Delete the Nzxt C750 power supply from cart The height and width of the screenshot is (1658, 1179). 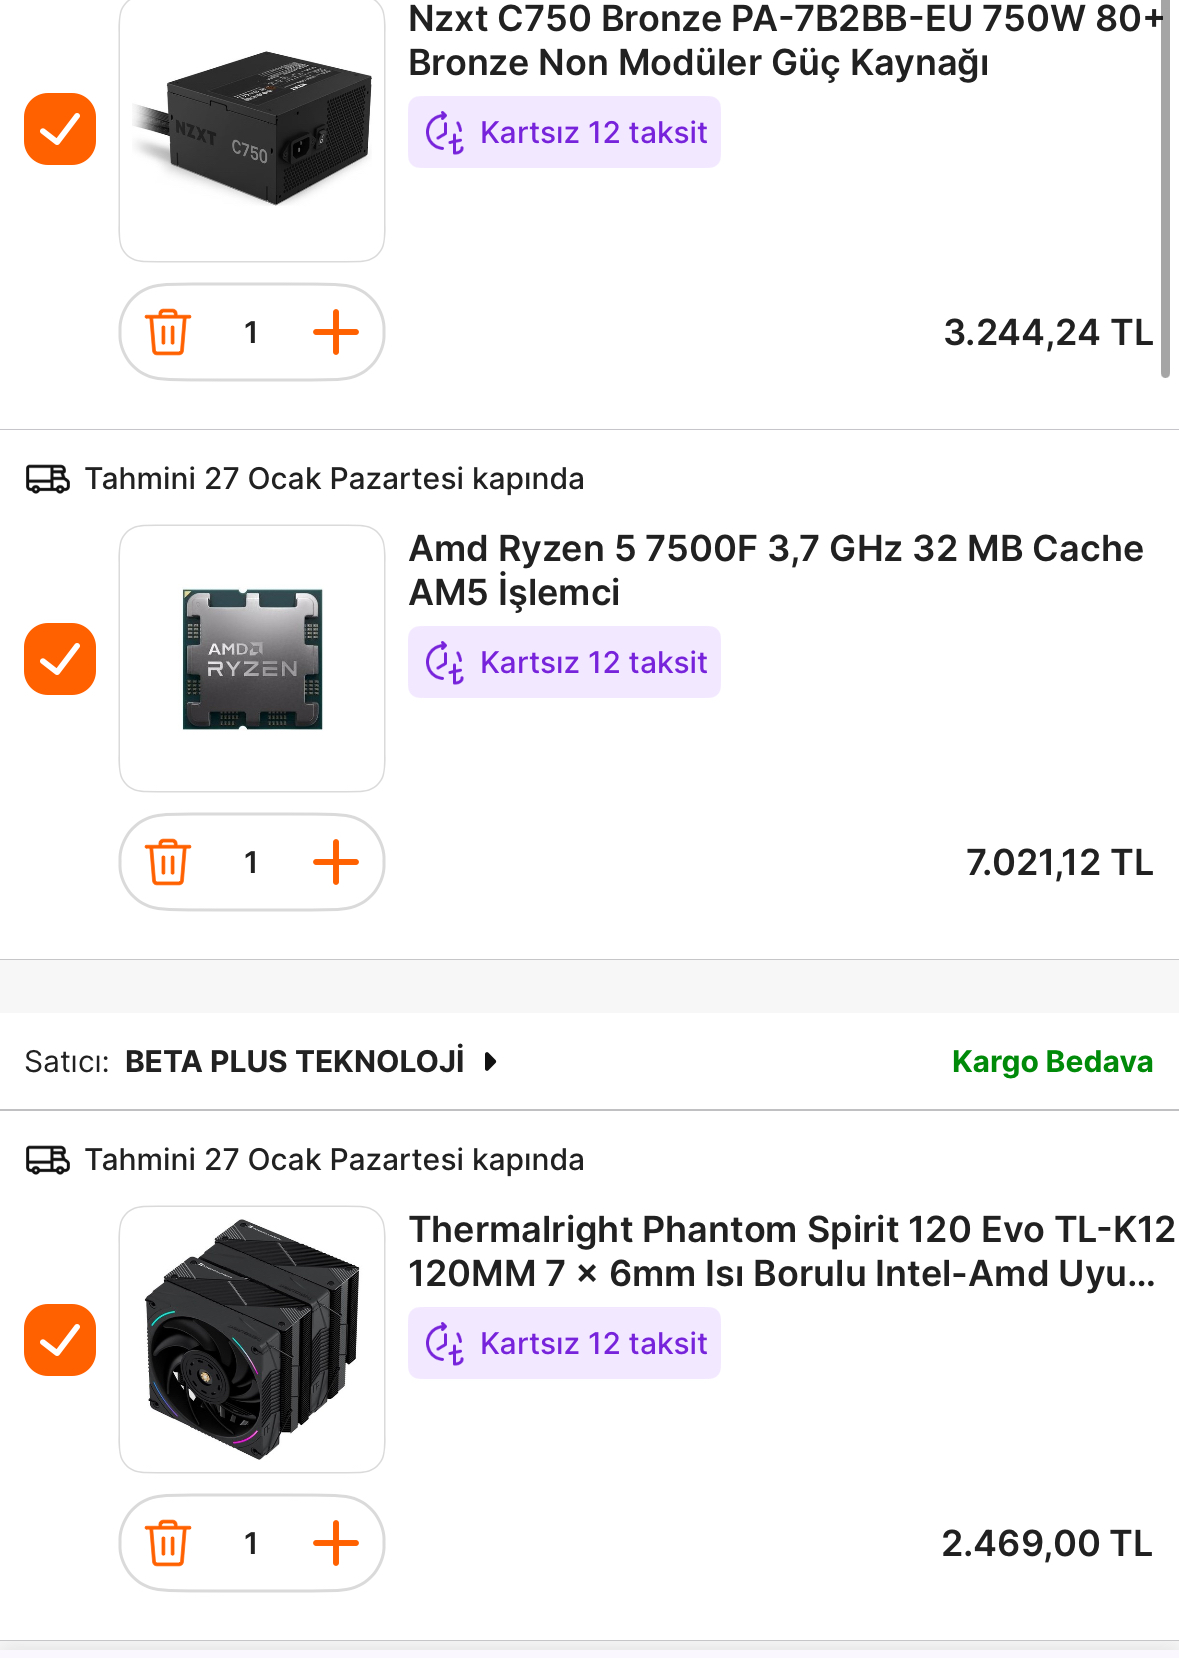coord(168,333)
